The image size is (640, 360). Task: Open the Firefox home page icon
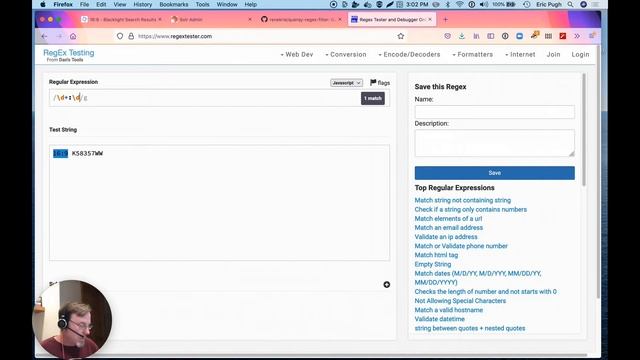(x=73, y=36)
